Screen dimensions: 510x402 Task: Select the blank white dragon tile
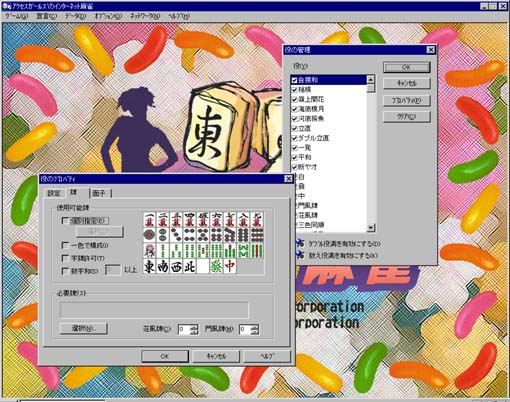click(203, 266)
